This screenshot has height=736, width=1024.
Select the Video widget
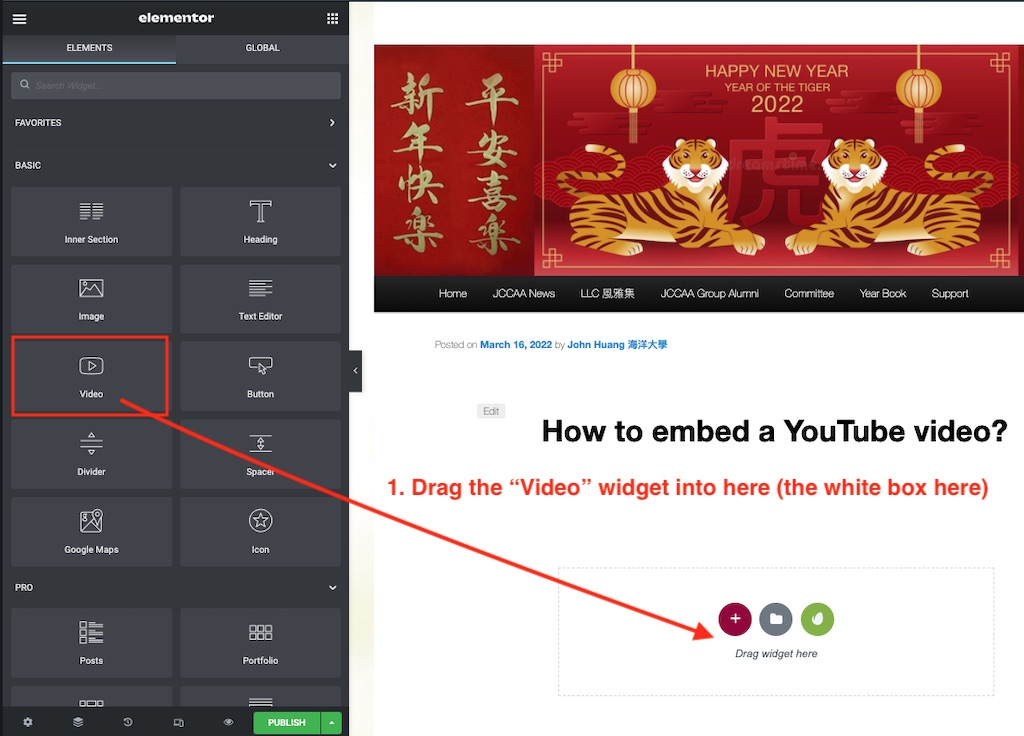click(x=91, y=376)
